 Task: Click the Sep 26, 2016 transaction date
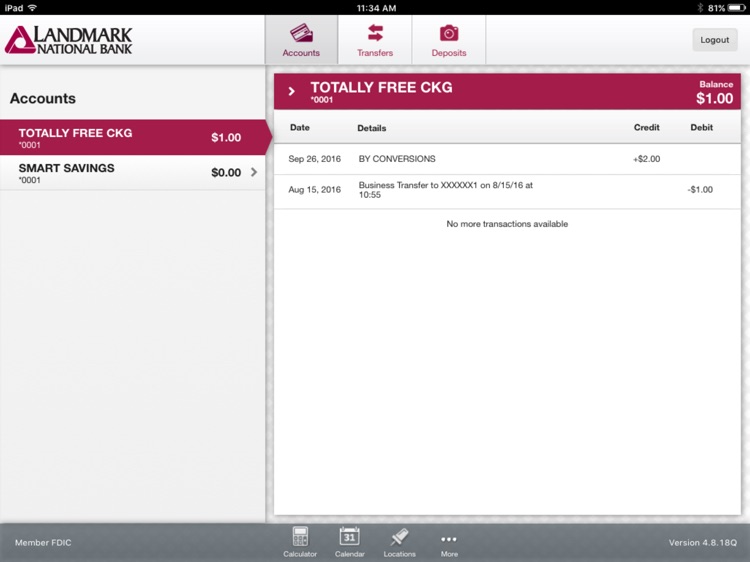(315, 159)
